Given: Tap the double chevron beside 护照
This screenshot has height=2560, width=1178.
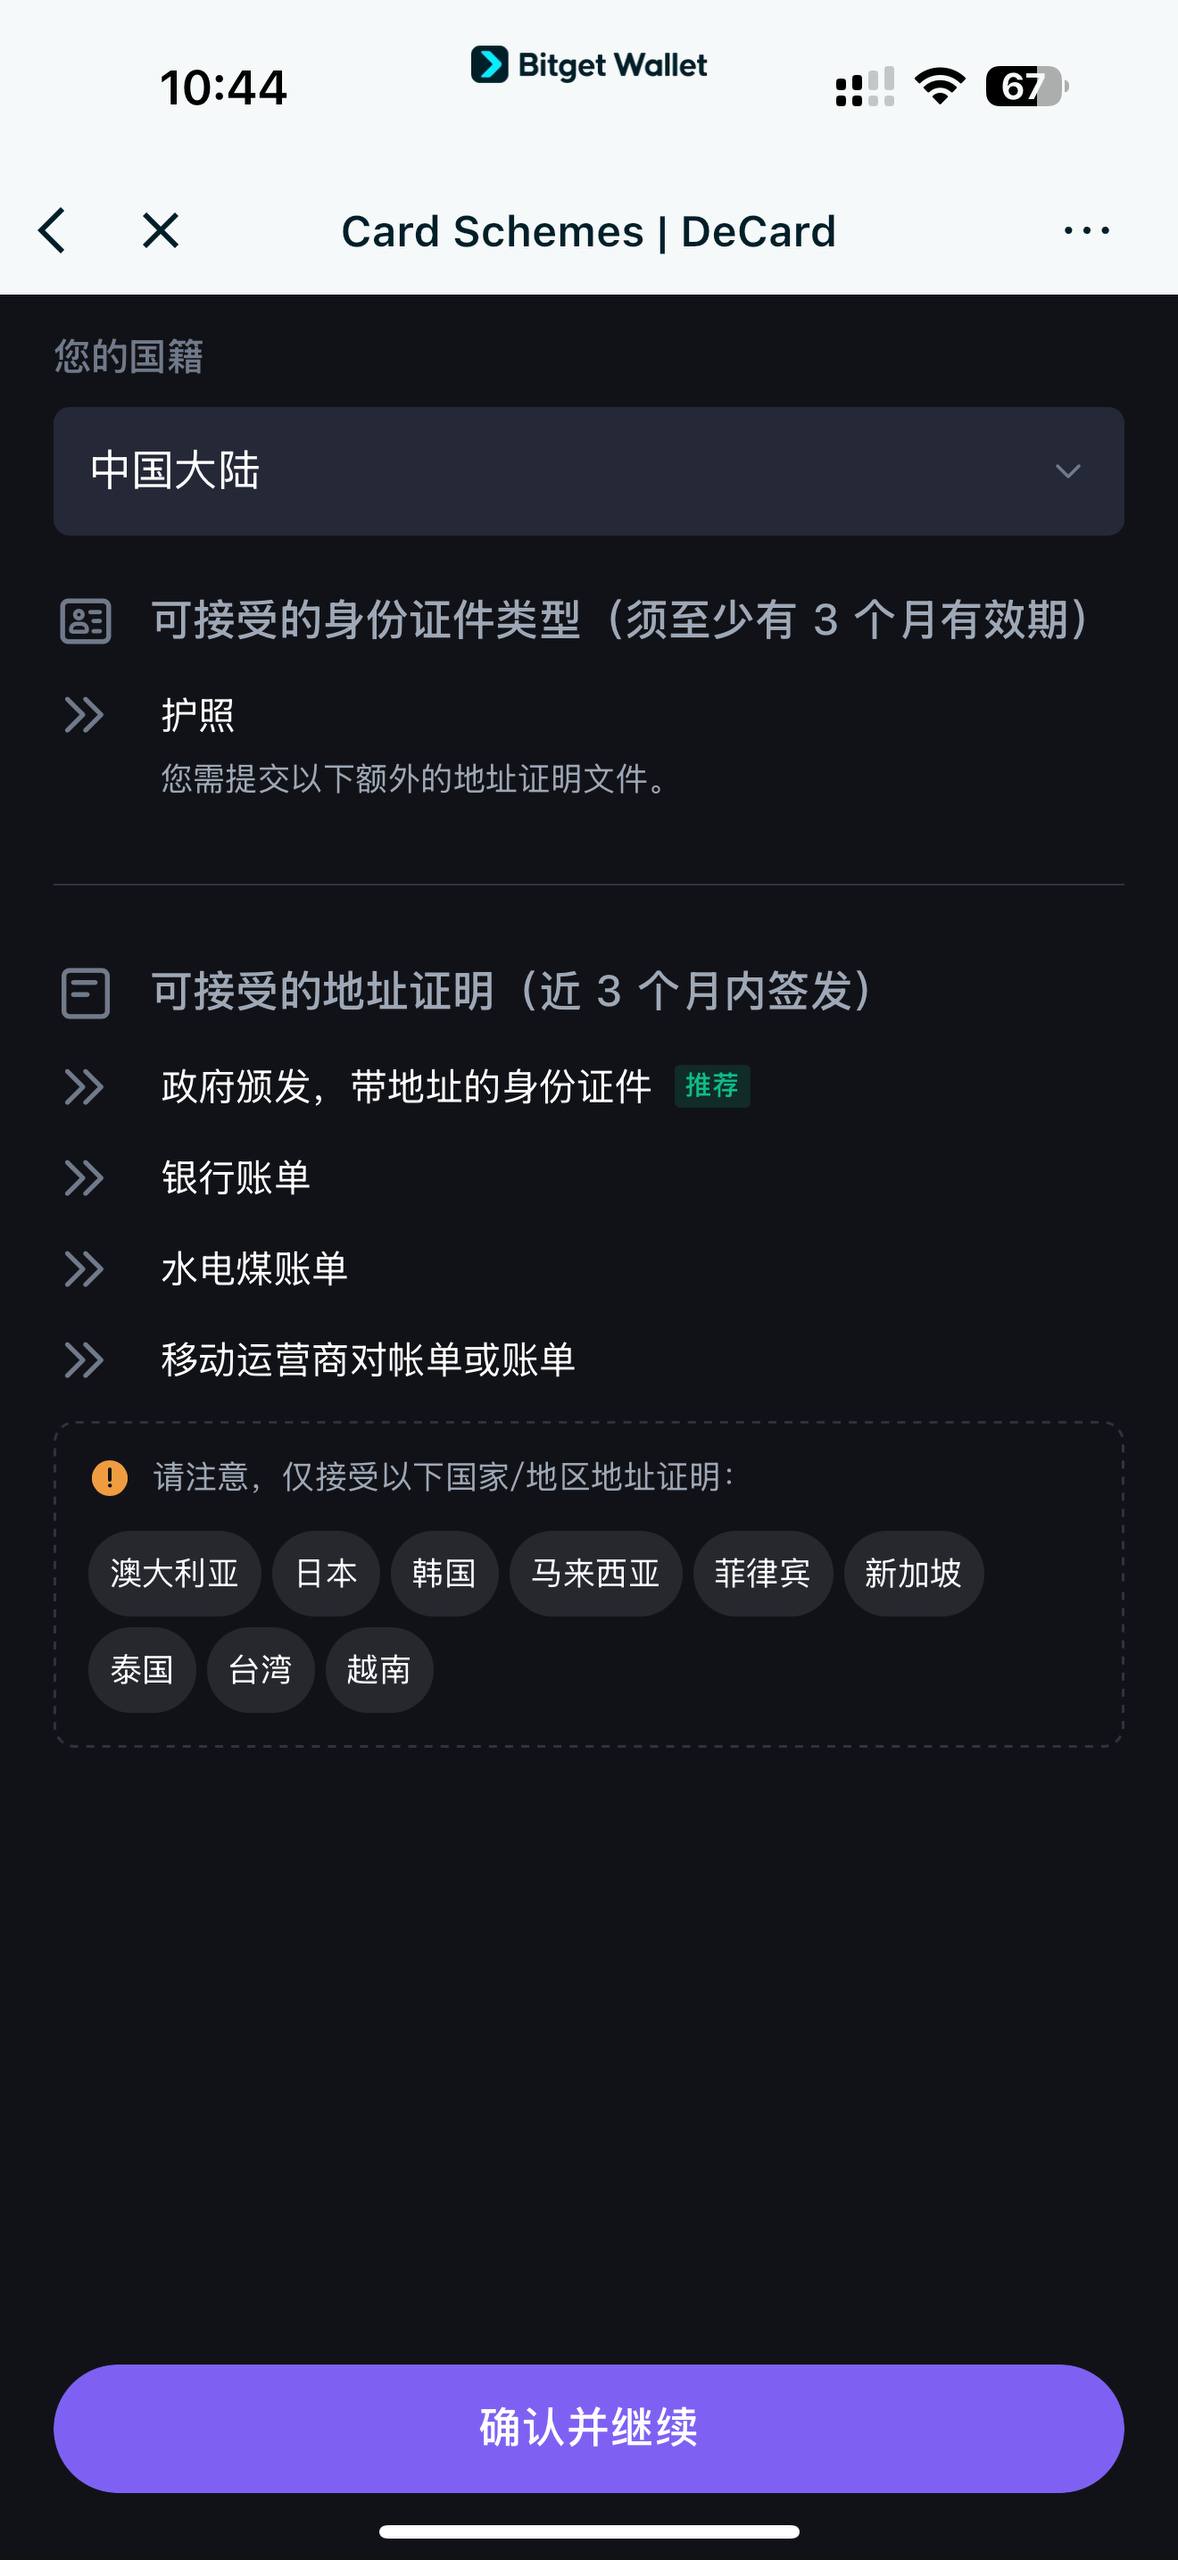Looking at the screenshot, I should [x=84, y=715].
